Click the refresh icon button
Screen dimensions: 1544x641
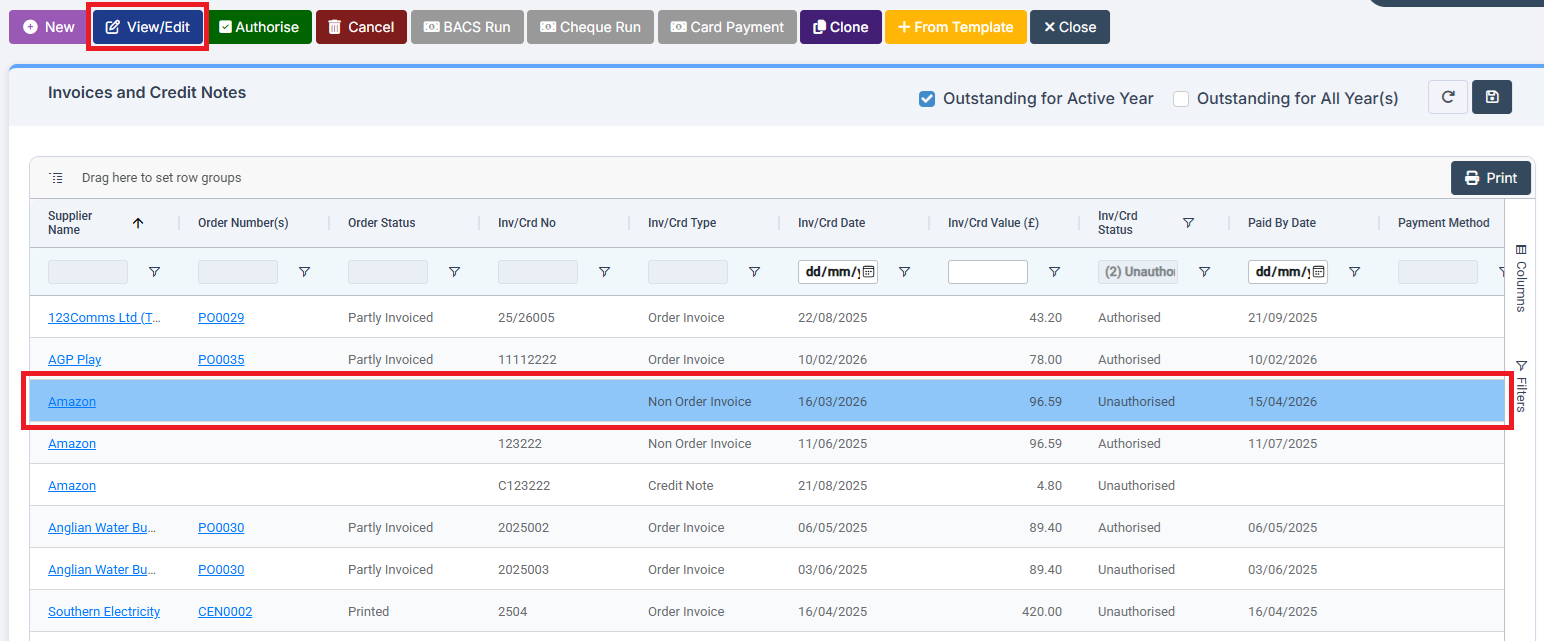[x=1447, y=97]
